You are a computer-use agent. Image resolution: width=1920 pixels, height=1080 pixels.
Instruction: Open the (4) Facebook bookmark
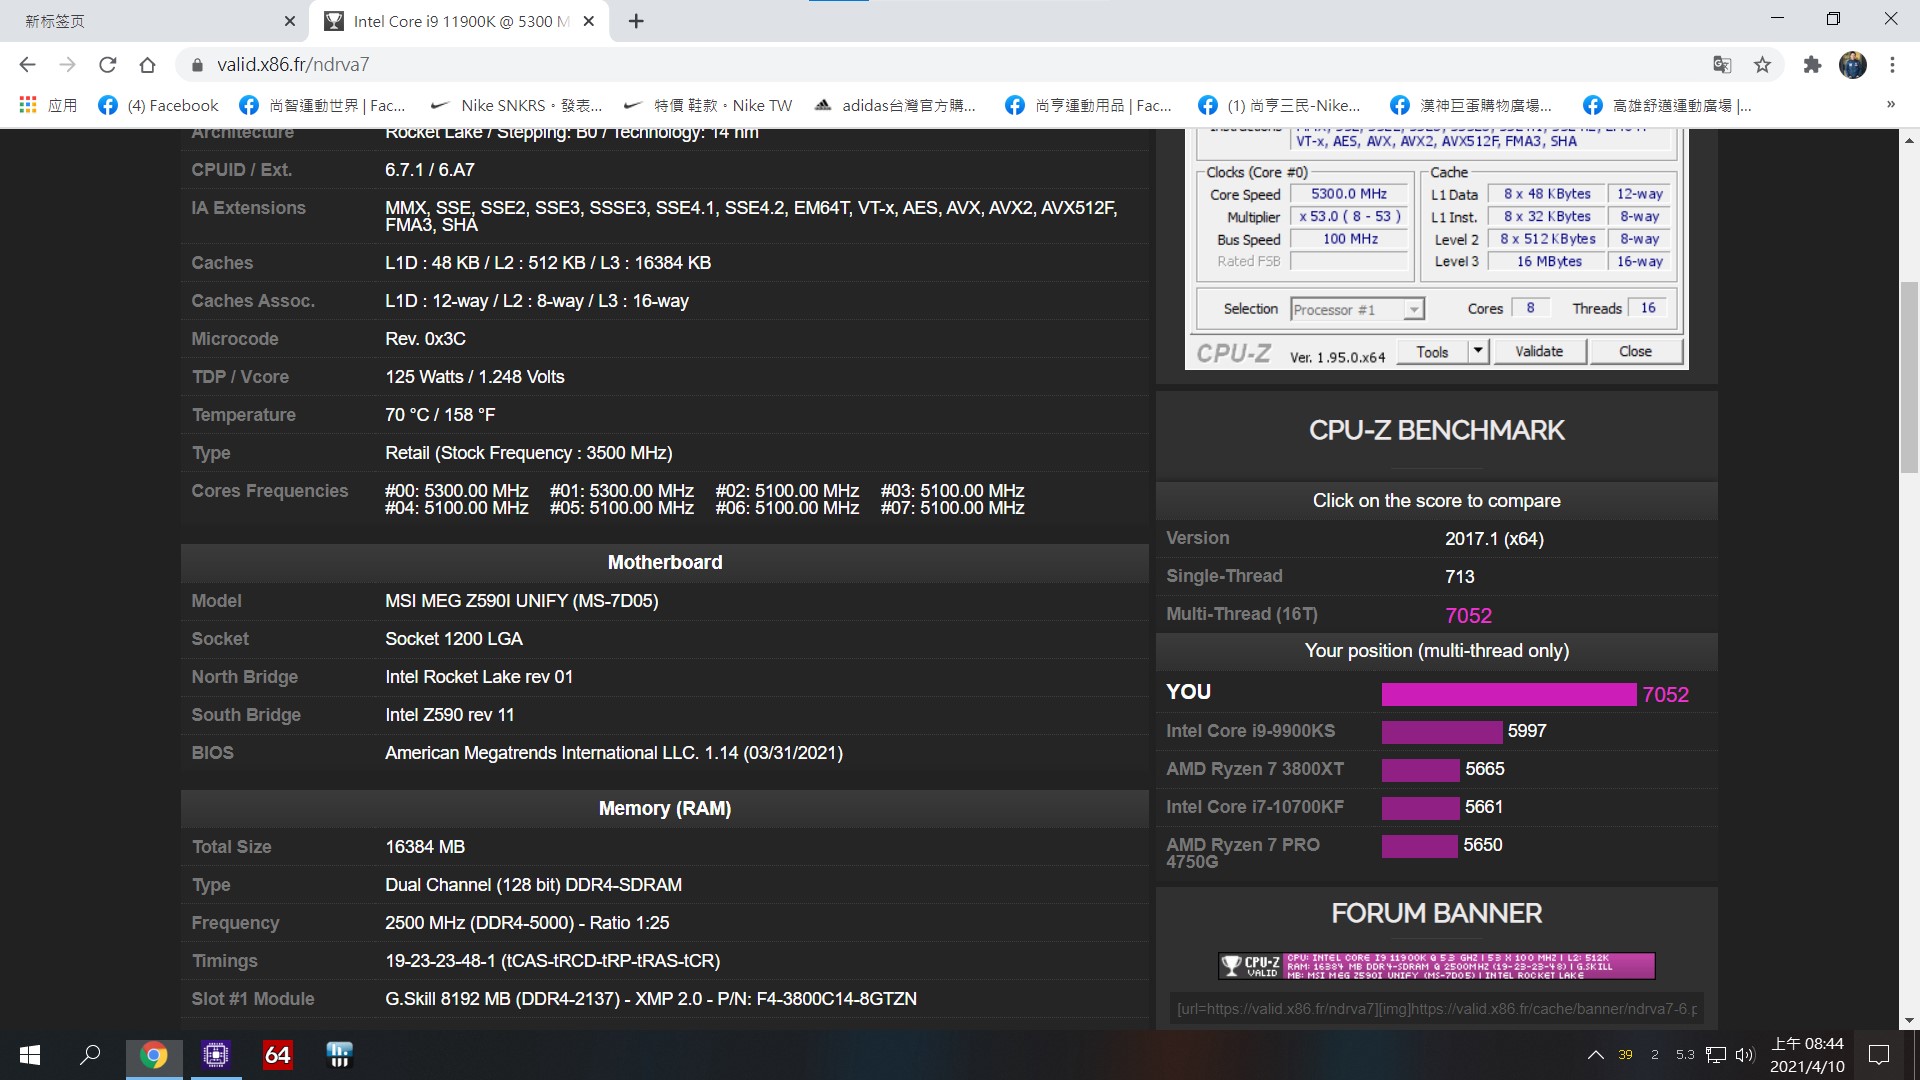[158, 105]
